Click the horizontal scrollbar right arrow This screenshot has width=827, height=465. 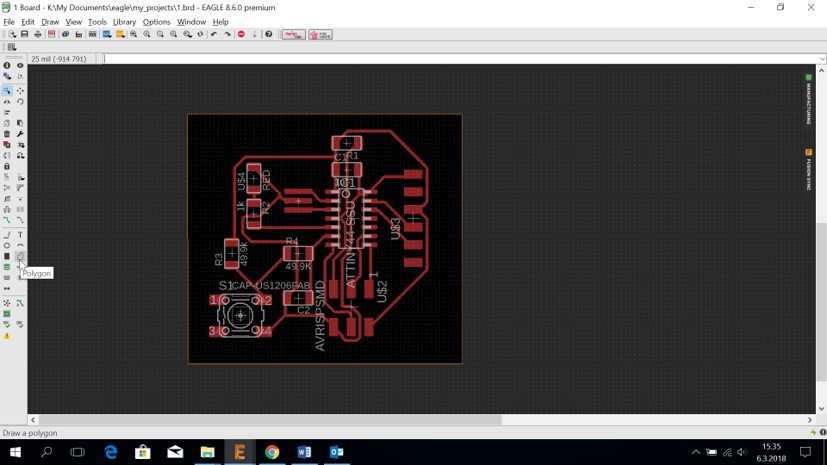click(810, 420)
